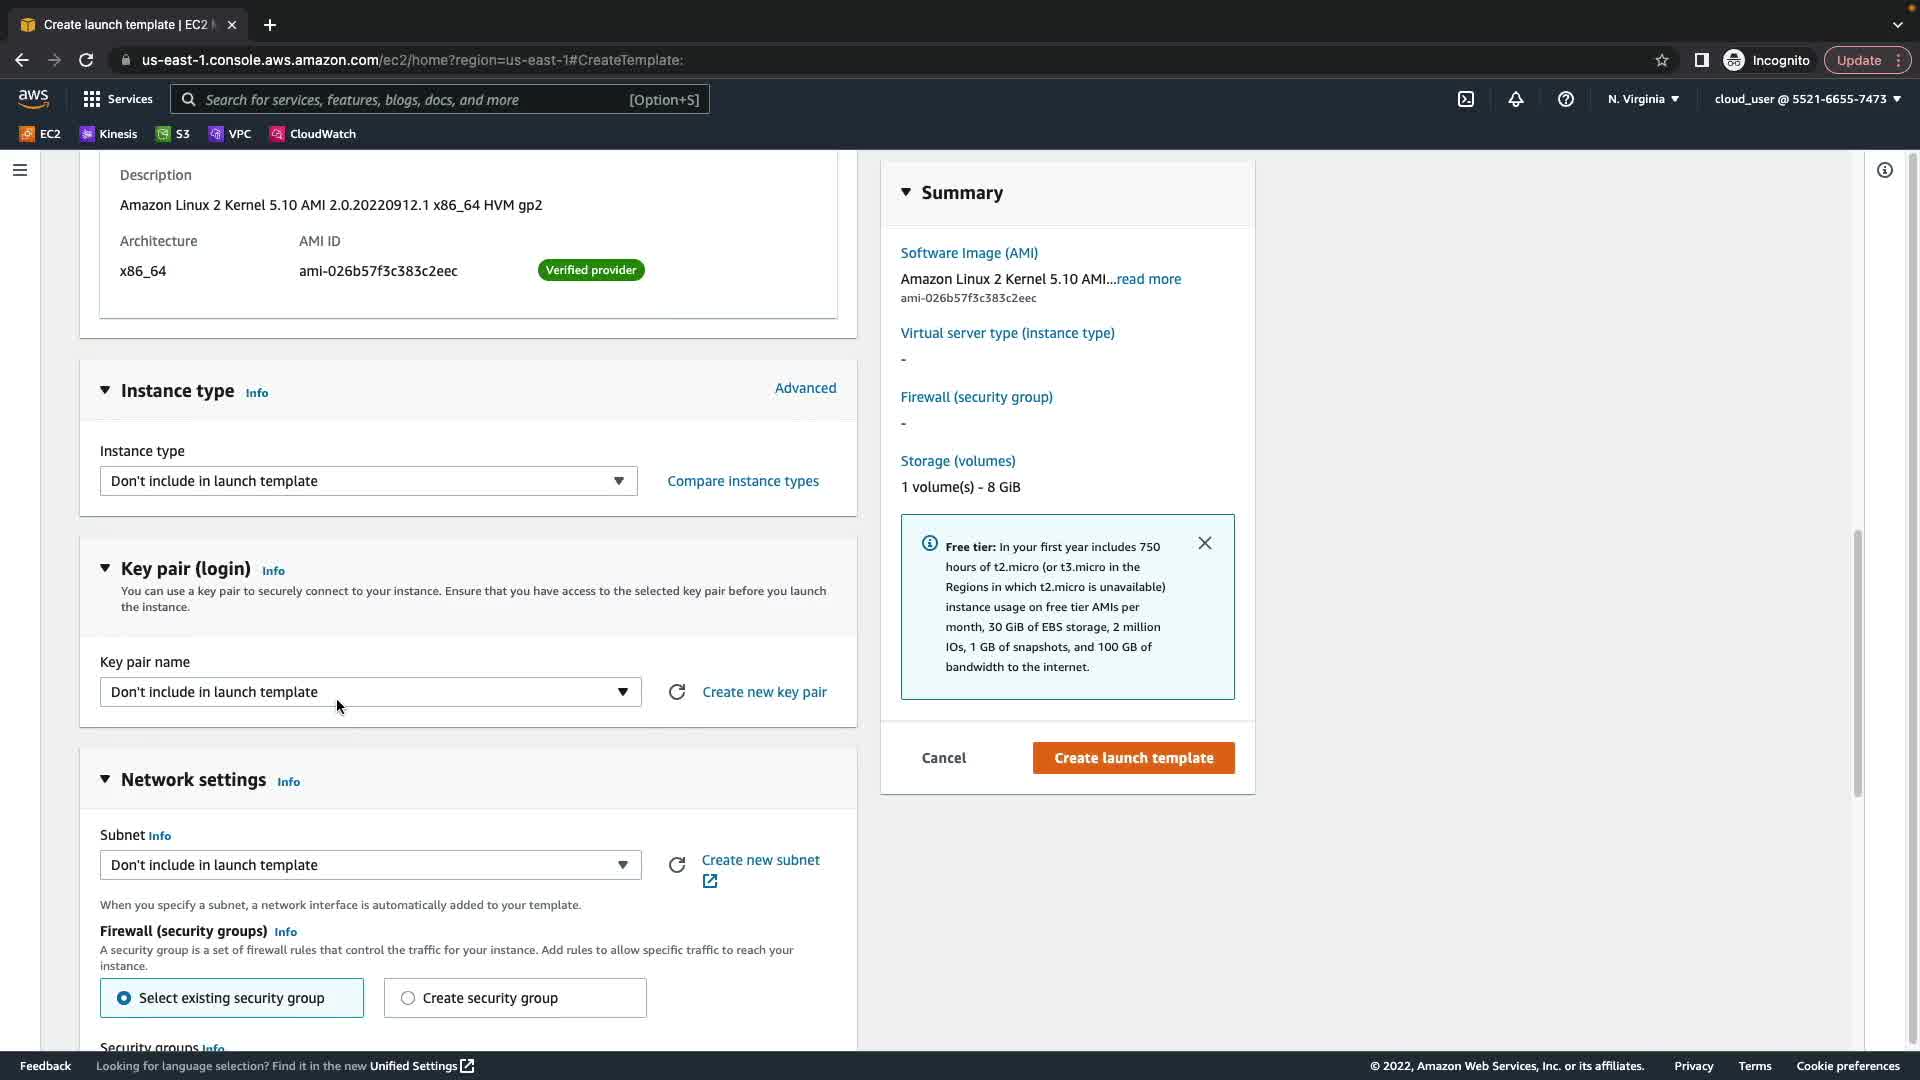Open the left navigation hamburger menu
1920x1080 pixels.
19,170
